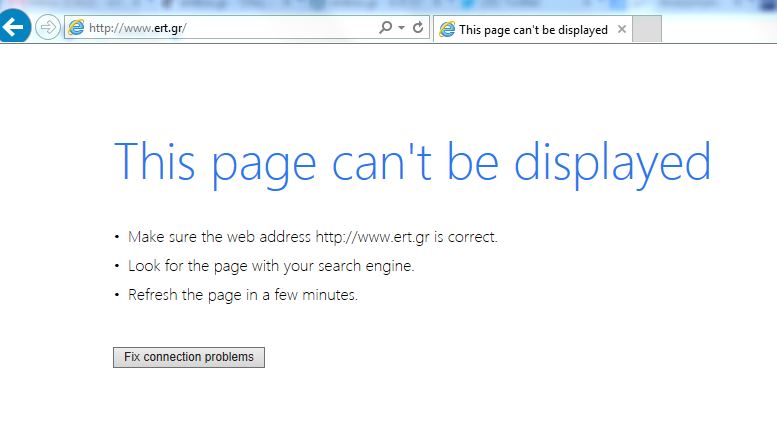This screenshot has width=777, height=444.
Task: Click the greyed-out Forward arrow button
Action: 47,28
